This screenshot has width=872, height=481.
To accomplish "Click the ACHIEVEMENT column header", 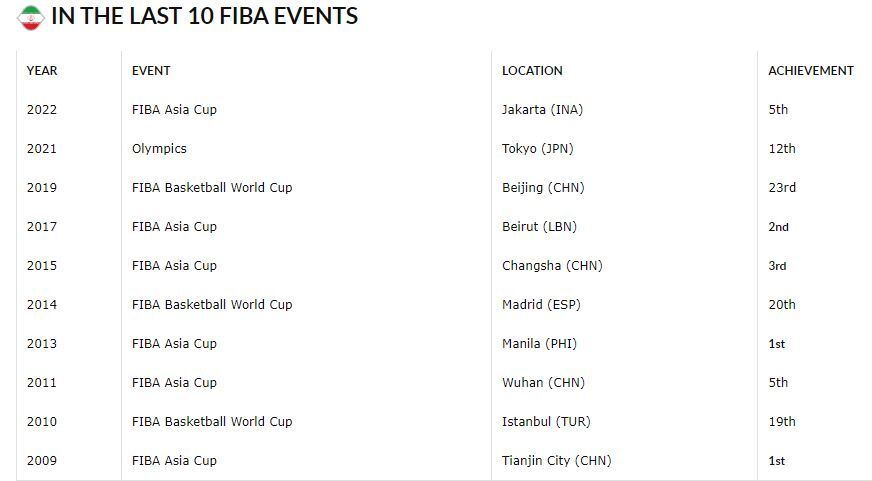I will pyautogui.click(x=810, y=71).
